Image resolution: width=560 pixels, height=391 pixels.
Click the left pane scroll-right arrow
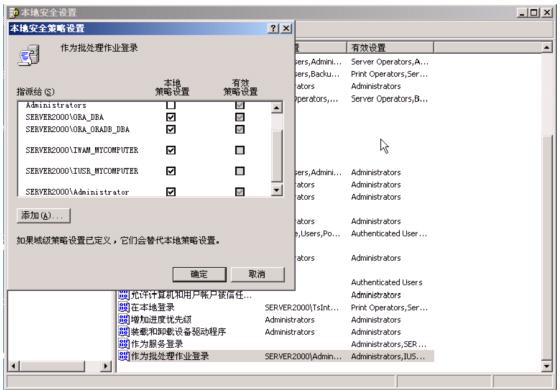coord(106,366)
